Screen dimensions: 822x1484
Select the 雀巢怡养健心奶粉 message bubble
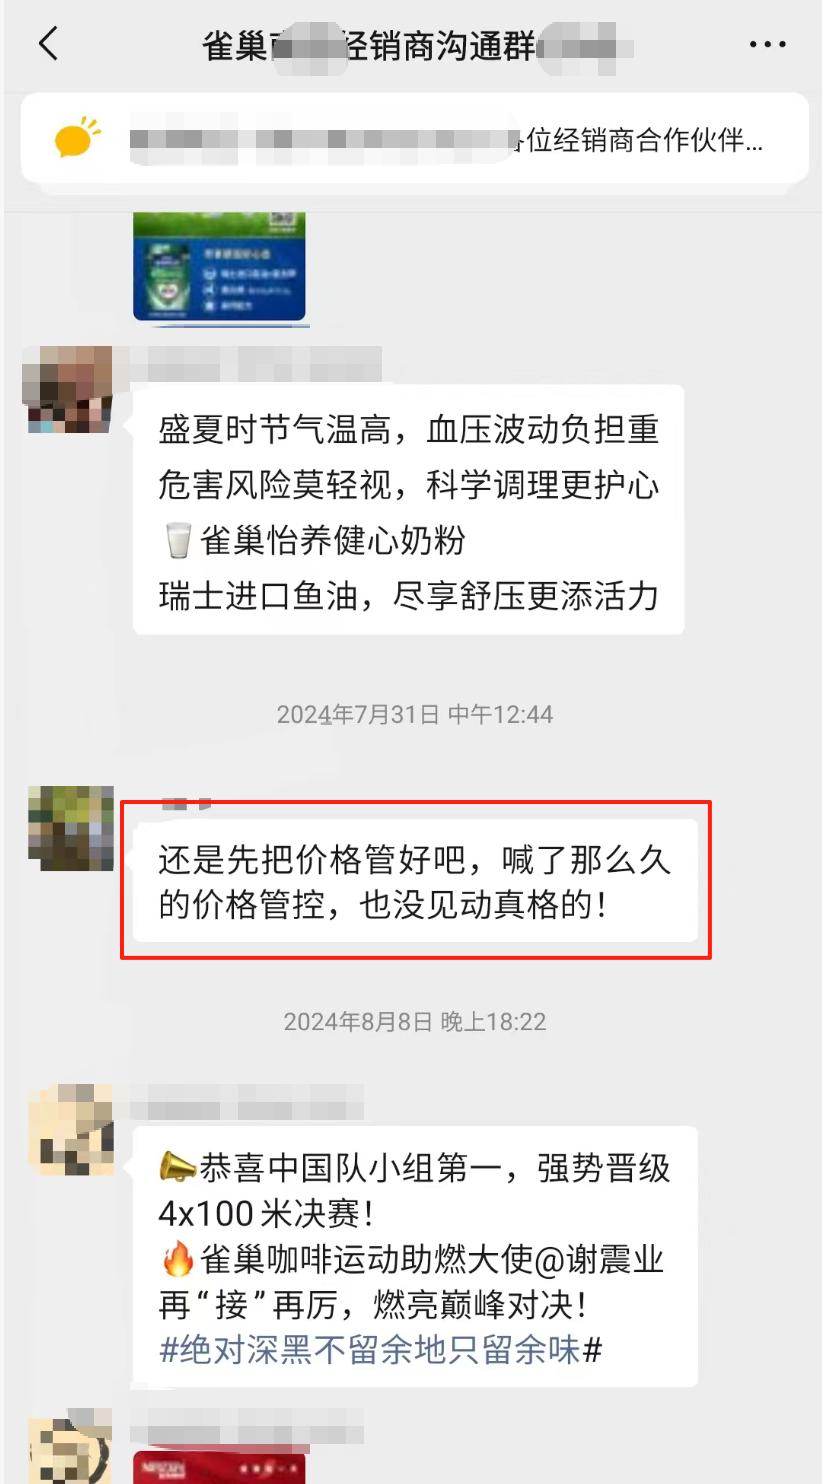pos(408,509)
